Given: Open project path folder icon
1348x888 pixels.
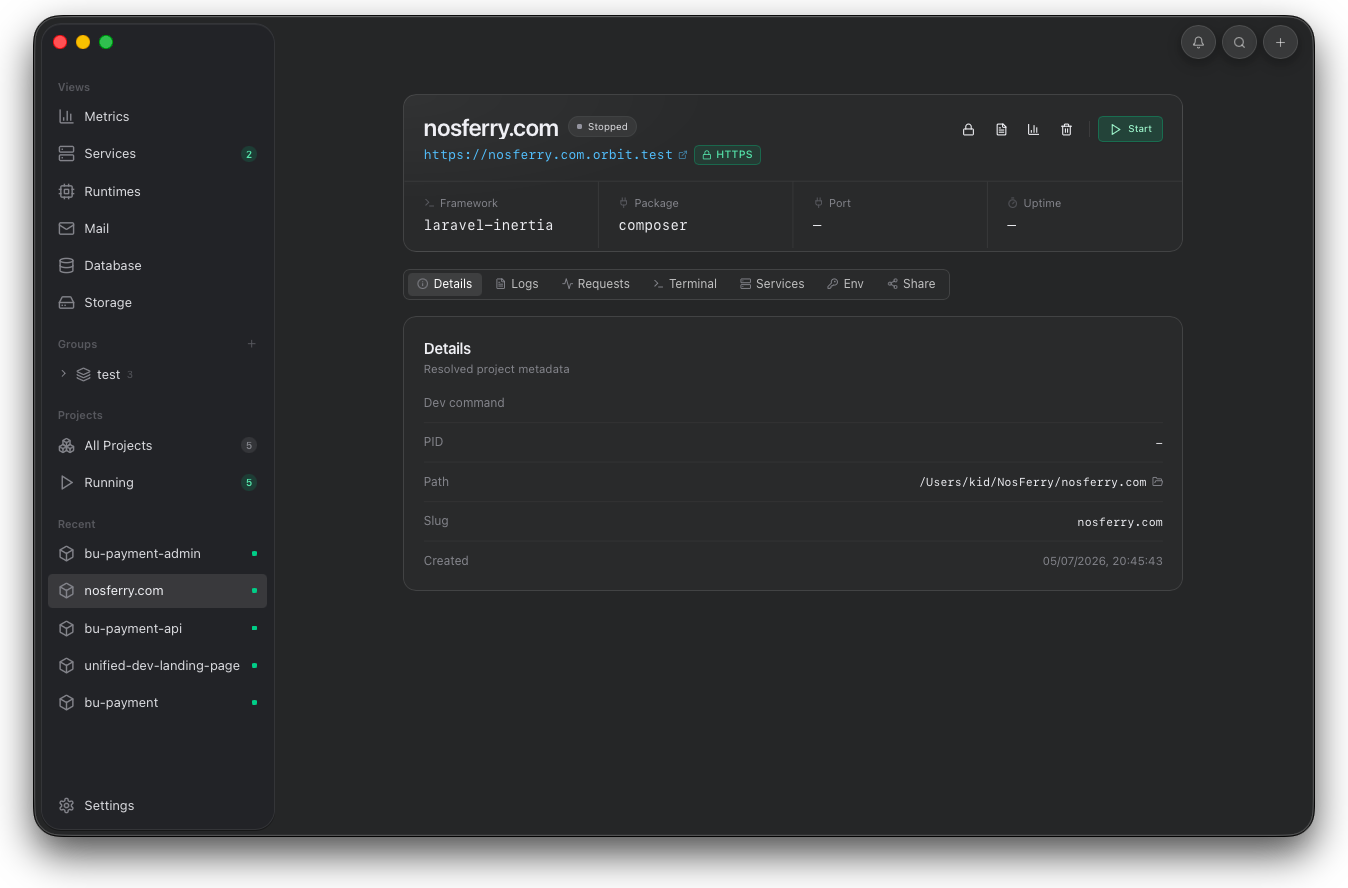Looking at the screenshot, I should pos(1157,482).
